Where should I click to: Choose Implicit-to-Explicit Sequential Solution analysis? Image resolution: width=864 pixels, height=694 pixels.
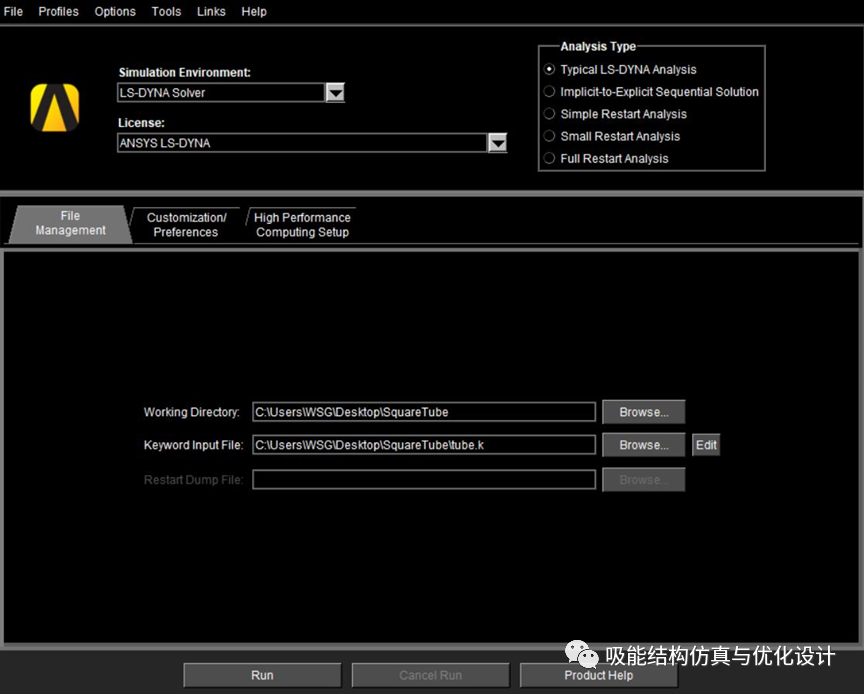[x=549, y=91]
